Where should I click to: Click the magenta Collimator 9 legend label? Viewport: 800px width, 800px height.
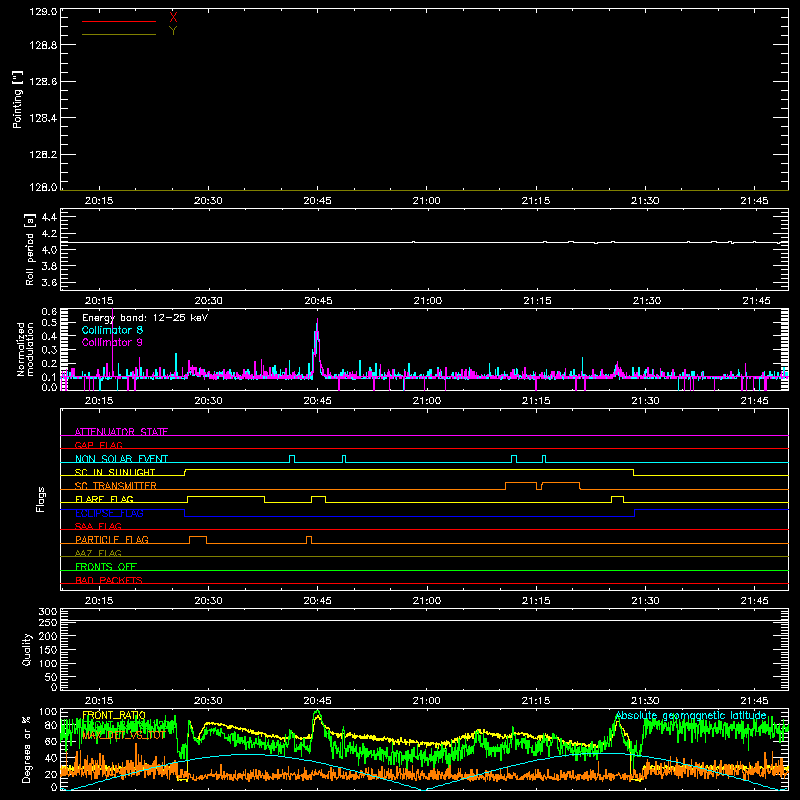click(112, 342)
